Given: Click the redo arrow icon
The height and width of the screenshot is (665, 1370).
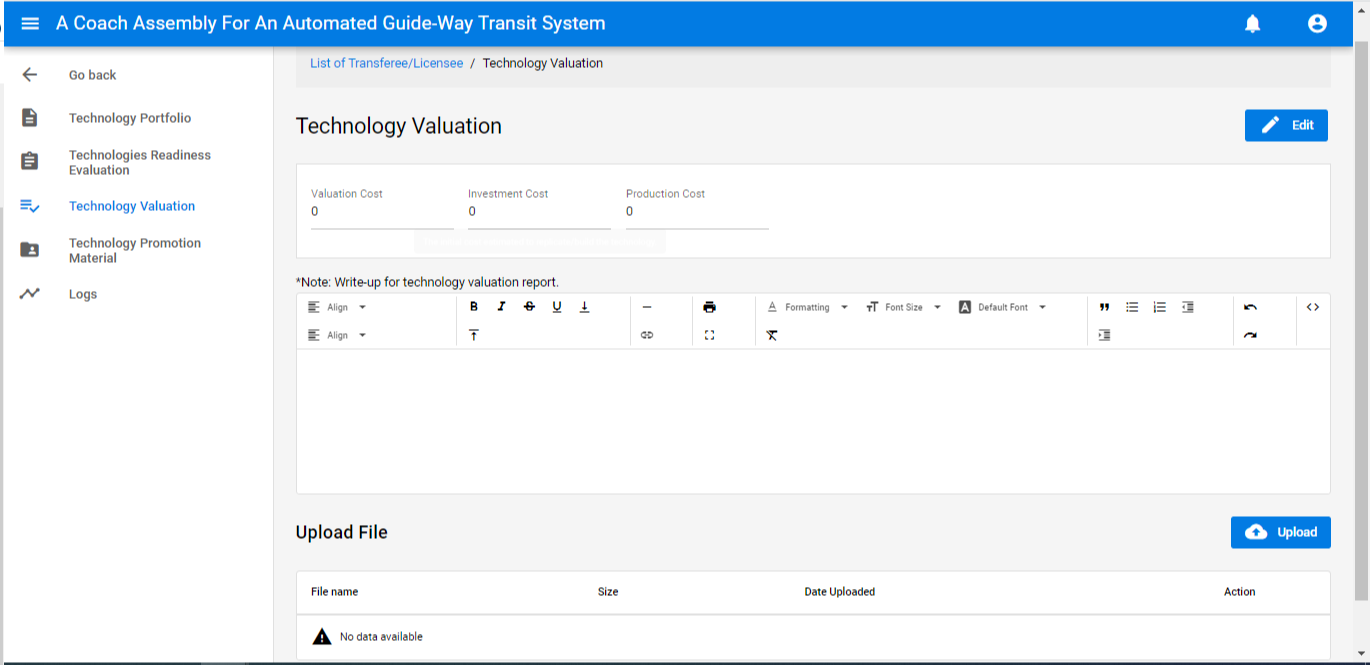Looking at the screenshot, I should tap(1250, 335).
